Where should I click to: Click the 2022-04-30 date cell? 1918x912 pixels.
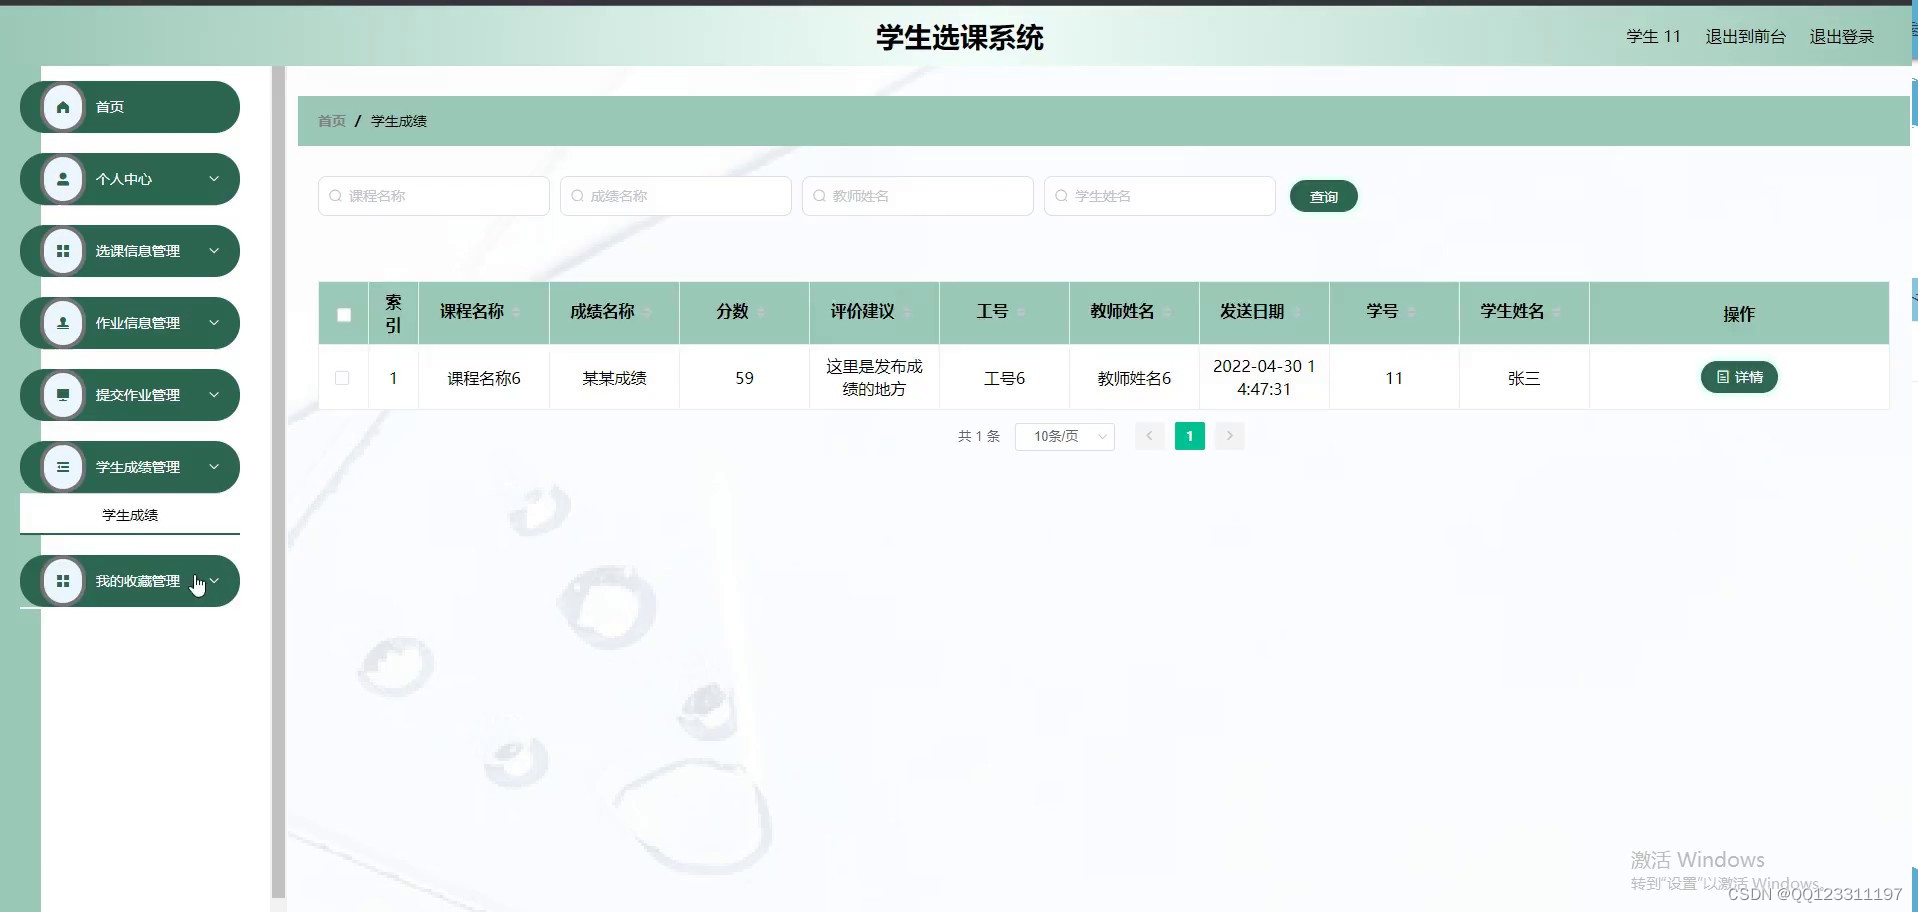coord(1264,378)
